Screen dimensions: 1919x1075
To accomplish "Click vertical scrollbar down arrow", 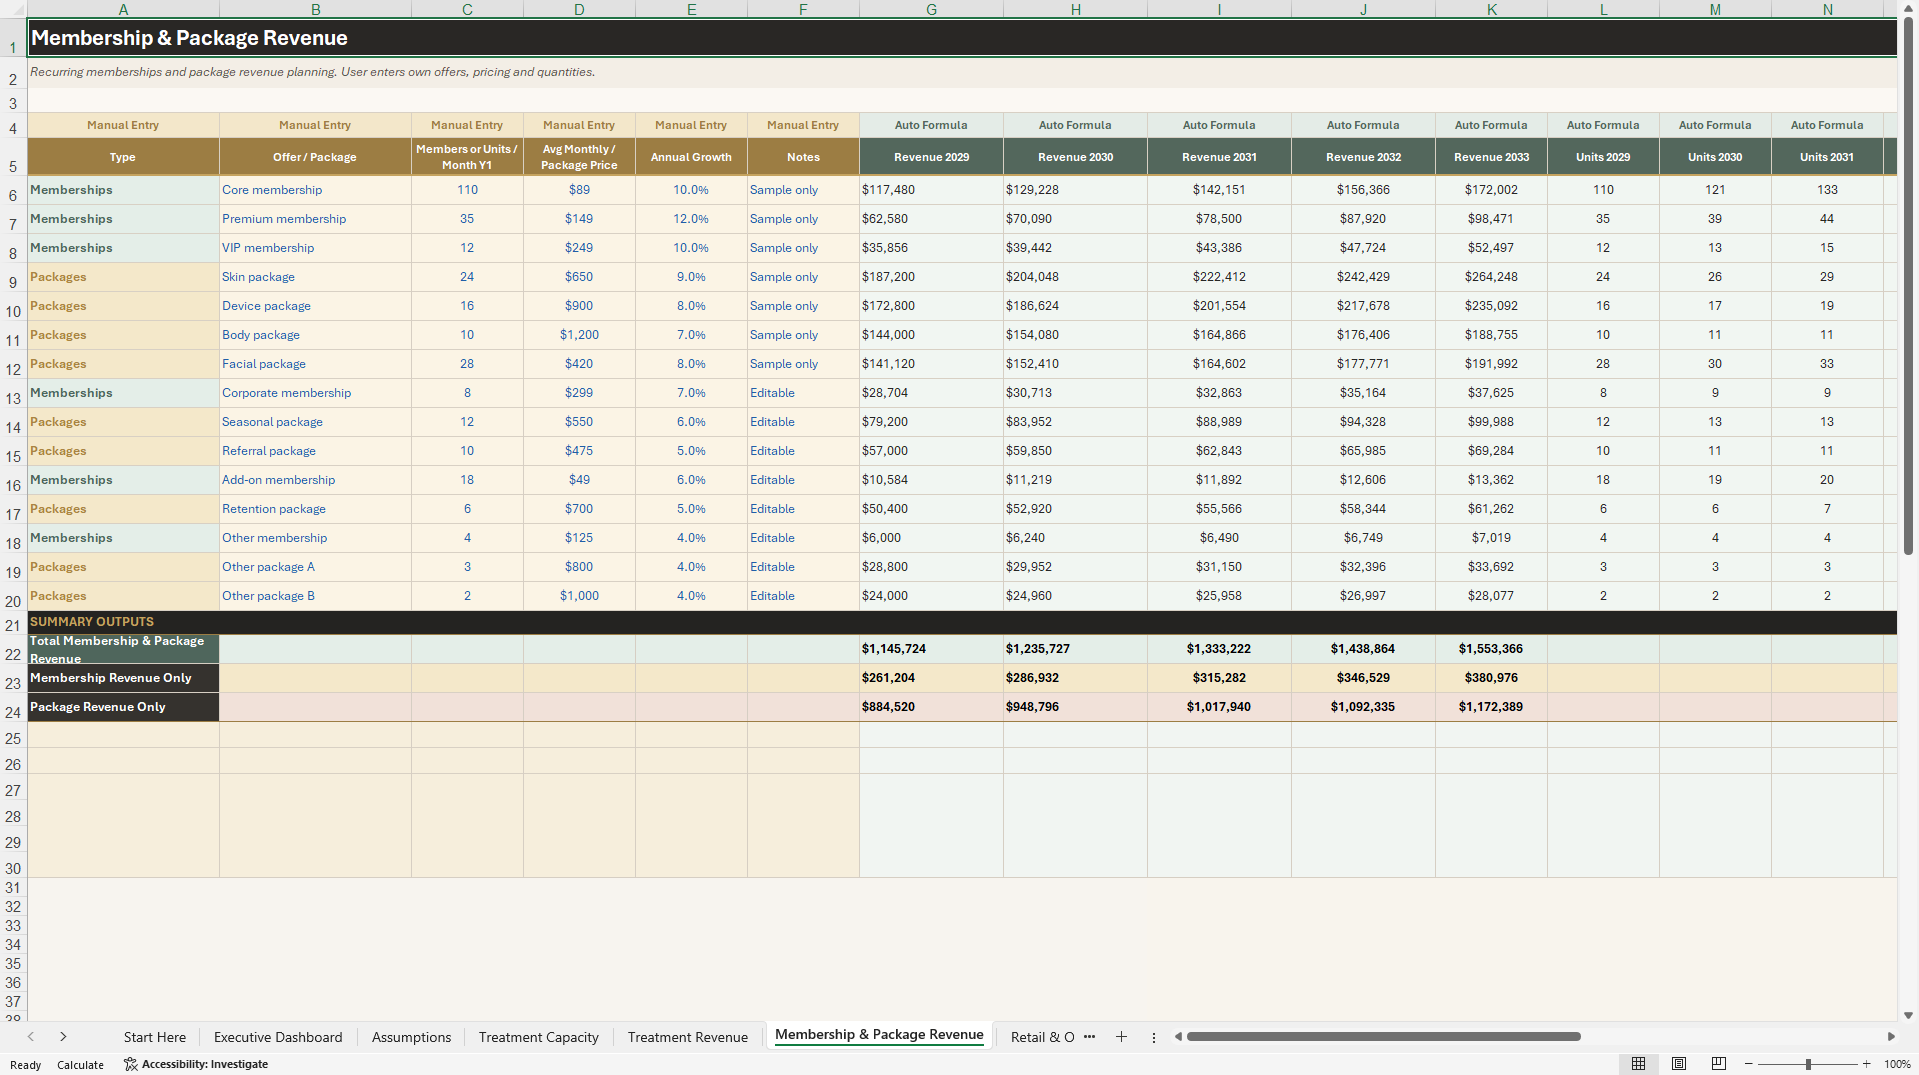I will tap(1908, 1015).
